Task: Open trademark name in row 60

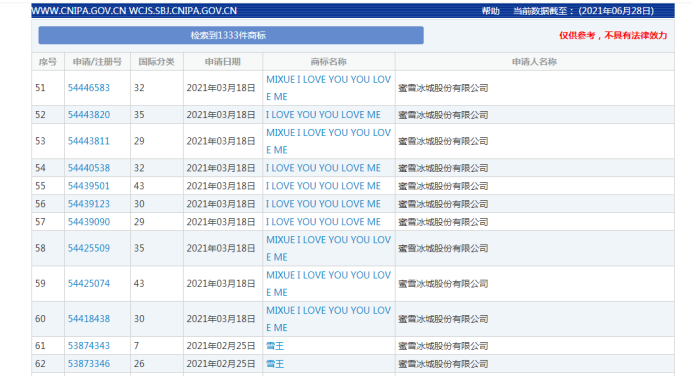Action: point(328,319)
